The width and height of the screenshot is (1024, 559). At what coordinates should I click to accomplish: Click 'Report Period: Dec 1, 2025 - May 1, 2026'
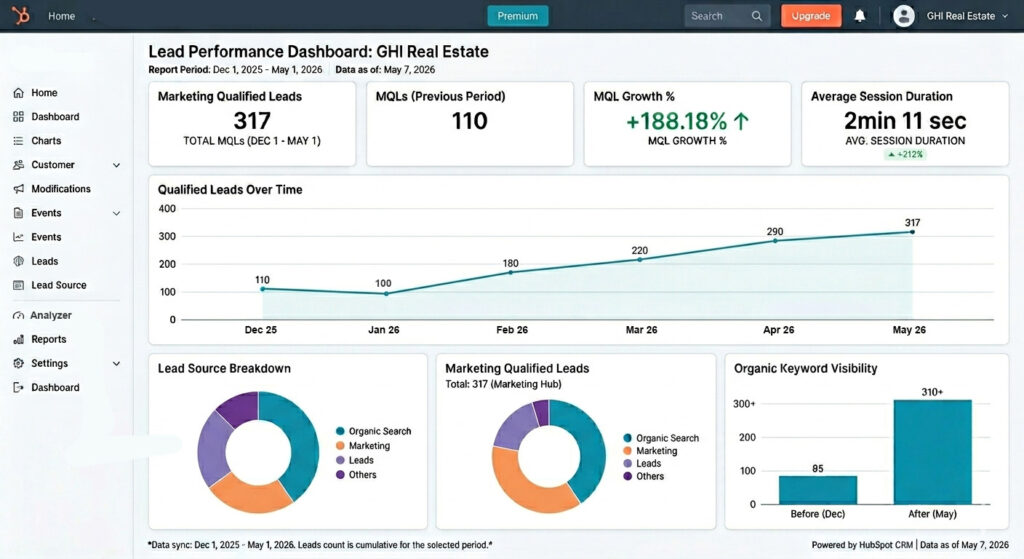(x=235, y=70)
